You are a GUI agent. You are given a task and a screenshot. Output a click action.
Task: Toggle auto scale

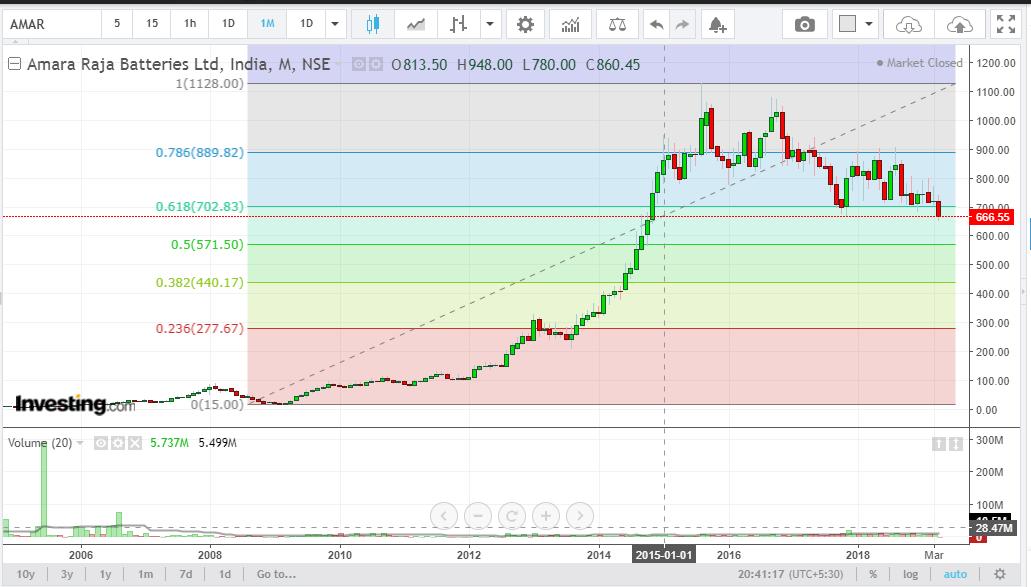point(955,574)
